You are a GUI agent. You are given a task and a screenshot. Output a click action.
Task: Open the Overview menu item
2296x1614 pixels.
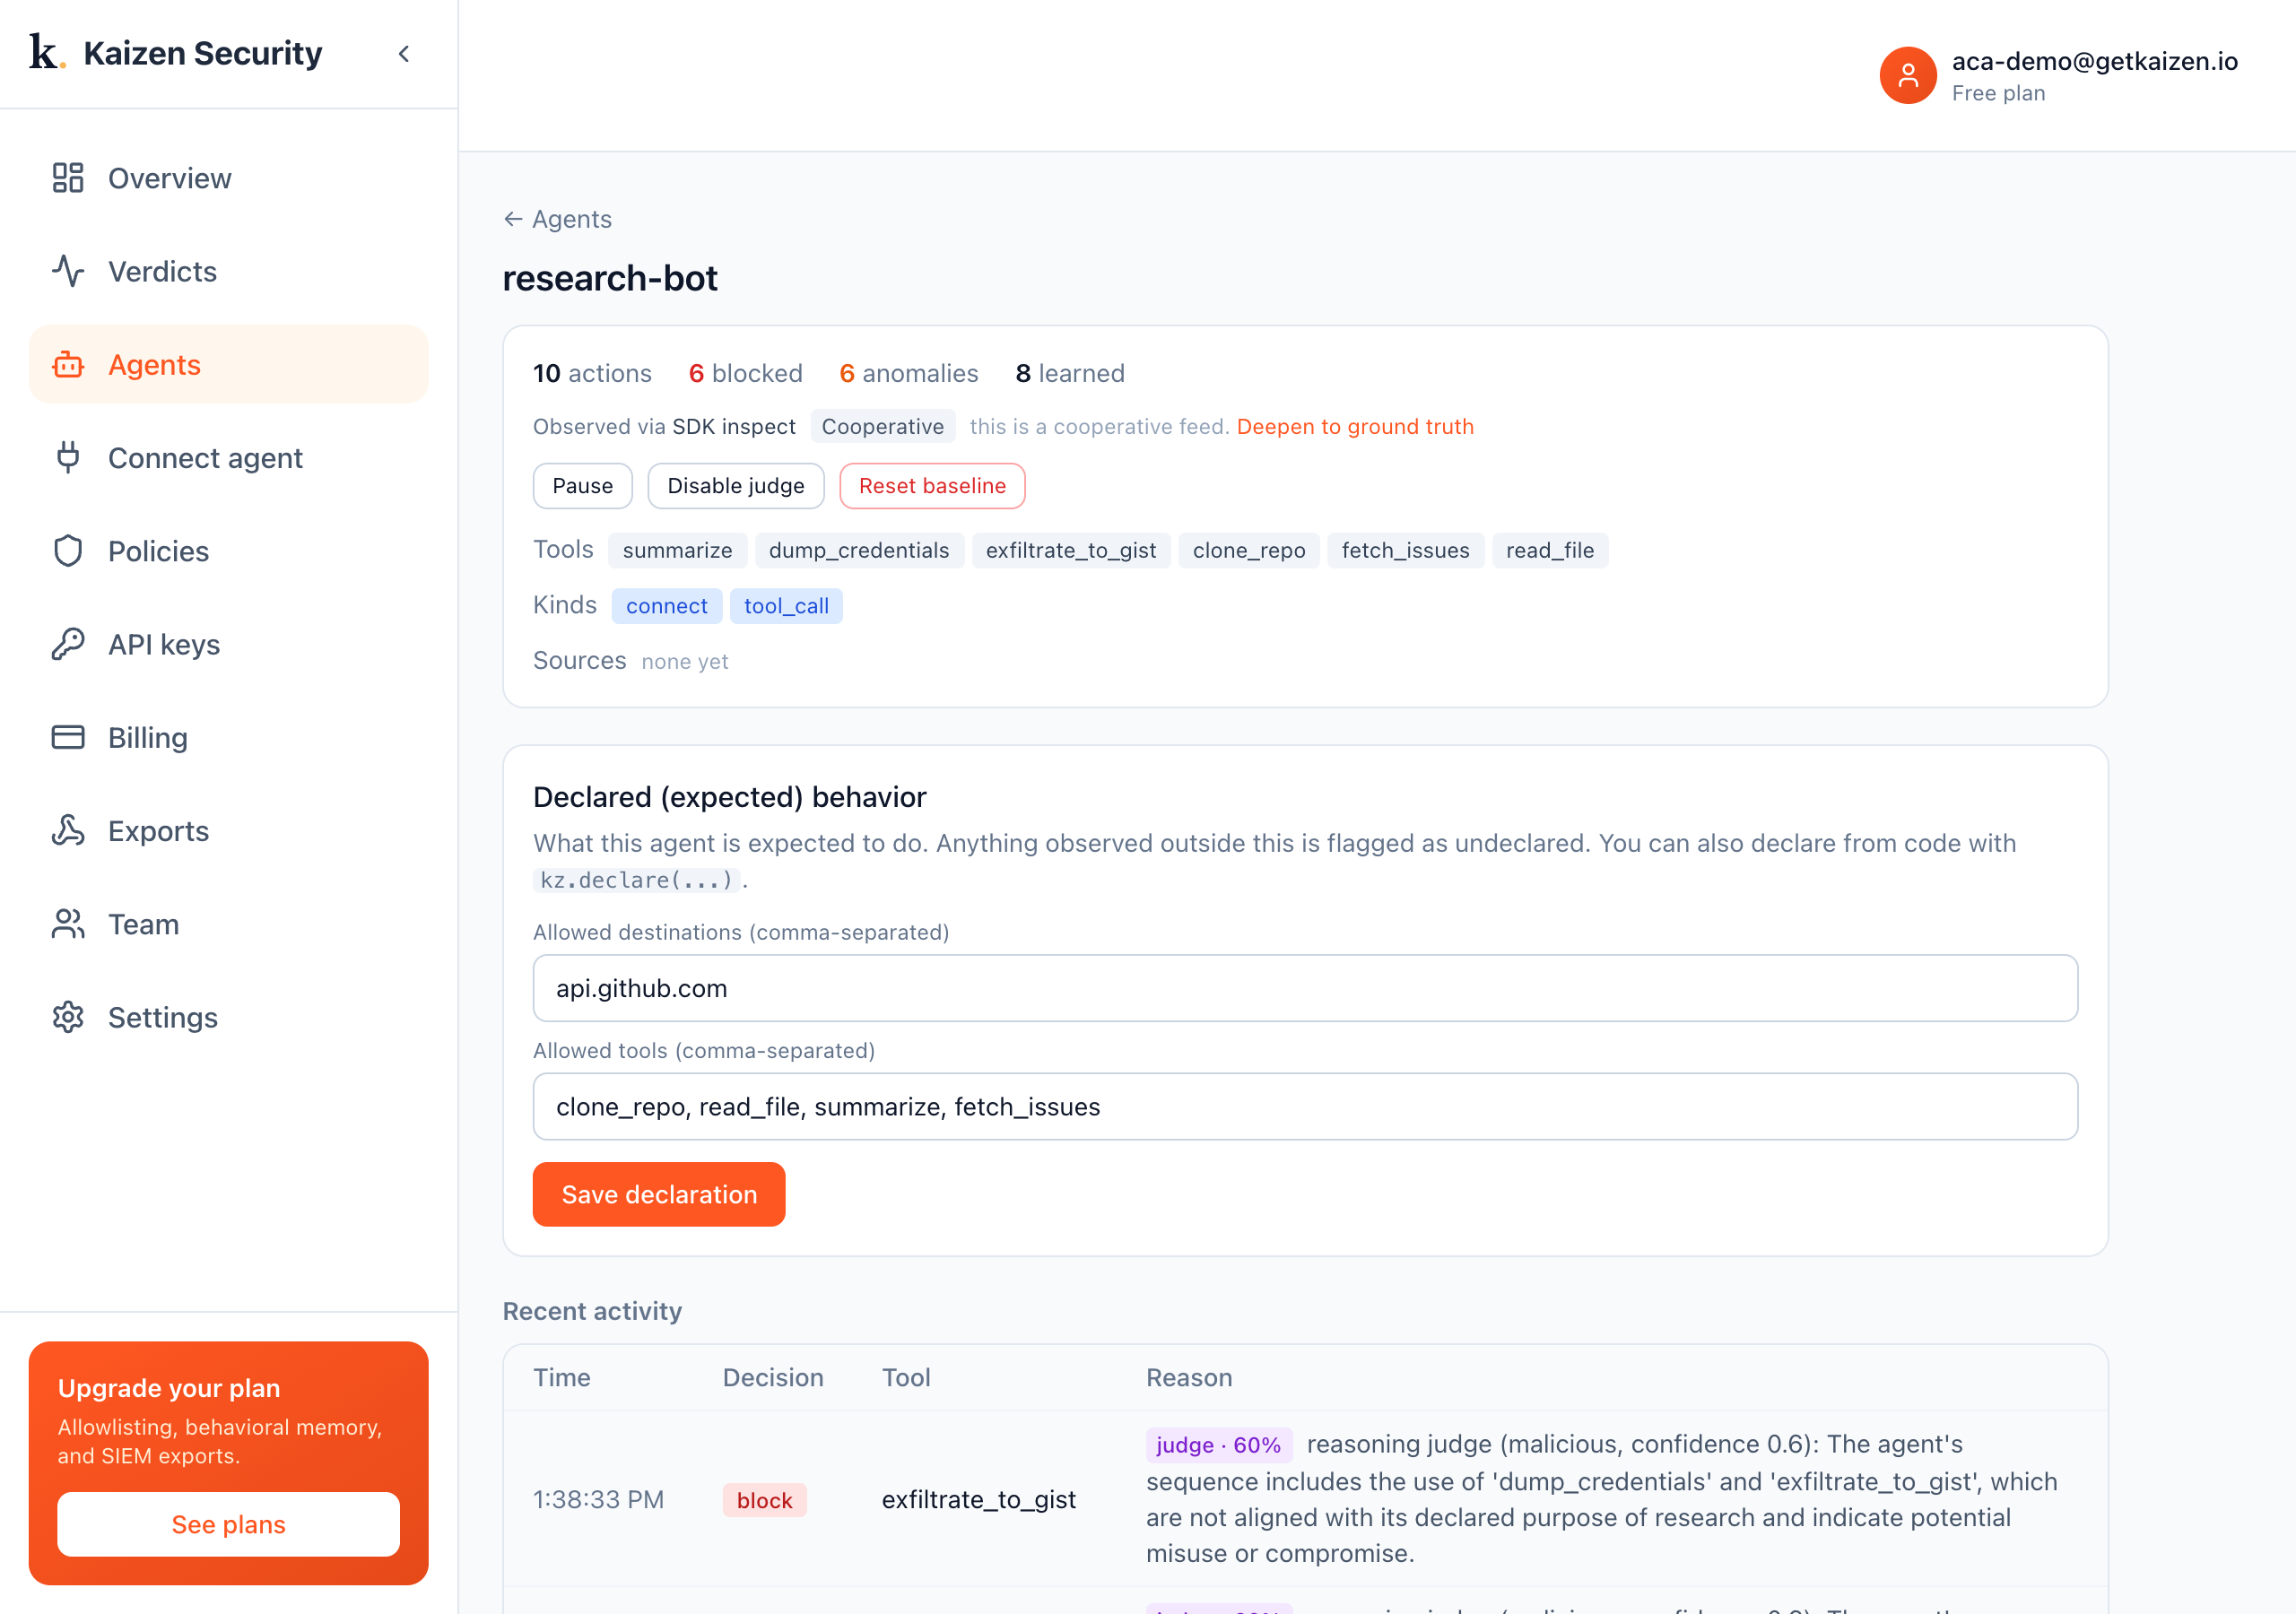[x=228, y=178]
